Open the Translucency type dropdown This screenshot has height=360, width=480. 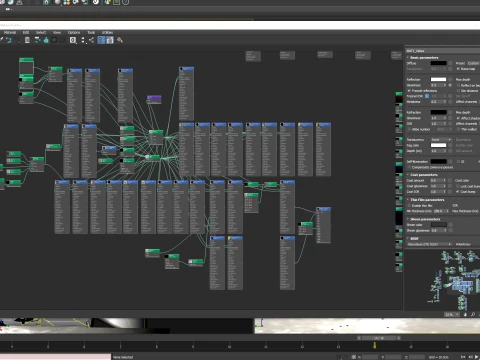click(x=441, y=140)
